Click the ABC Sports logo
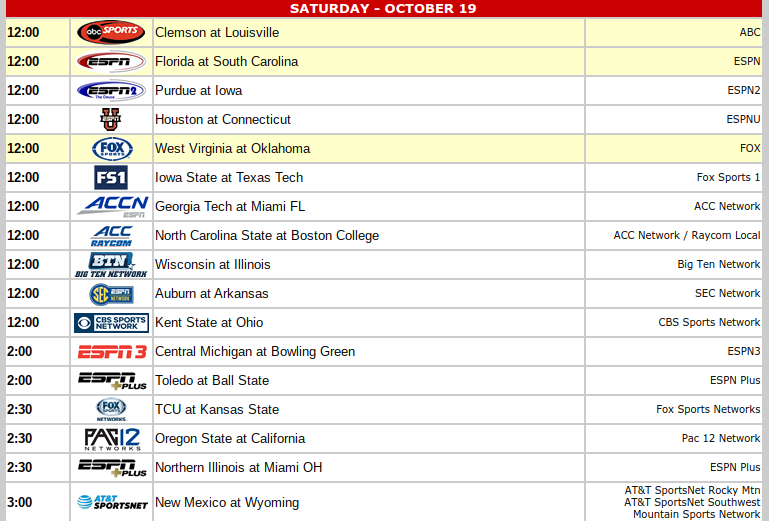This screenshot has height=521, width=772. [x=111, y=32]
